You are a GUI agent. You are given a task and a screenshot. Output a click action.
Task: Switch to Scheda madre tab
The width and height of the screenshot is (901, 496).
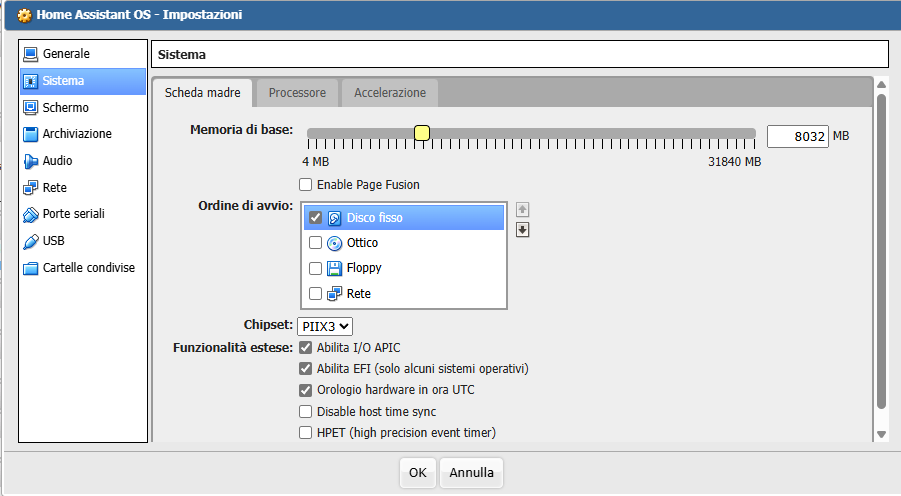coord(202,93)
